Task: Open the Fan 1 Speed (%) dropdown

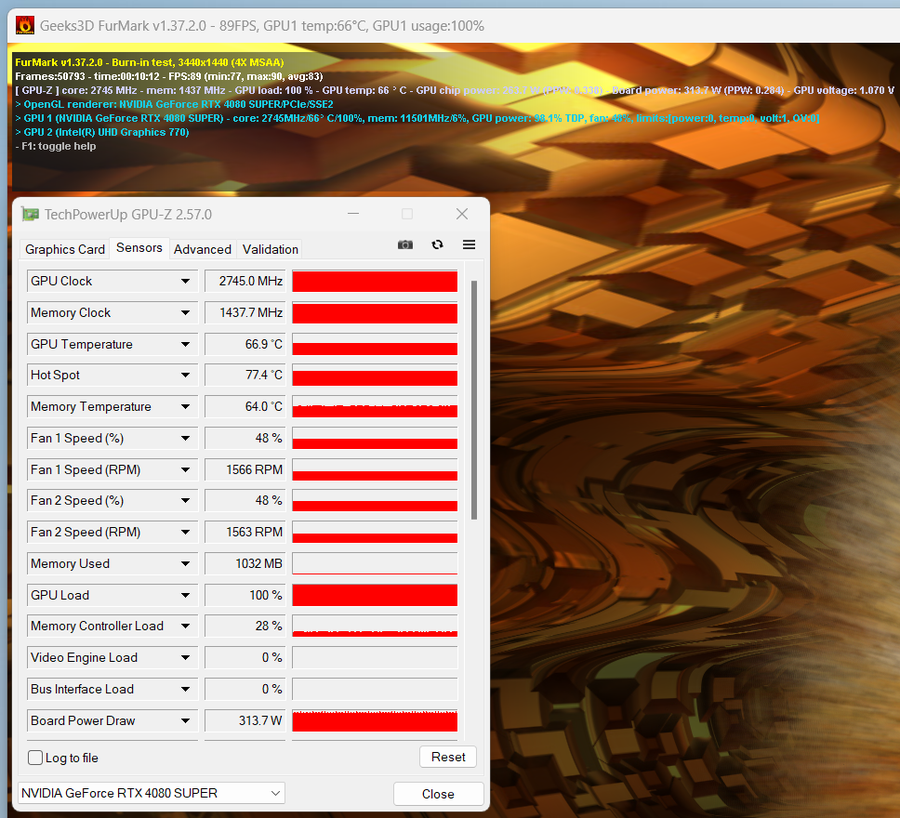Action: point(185,438)
